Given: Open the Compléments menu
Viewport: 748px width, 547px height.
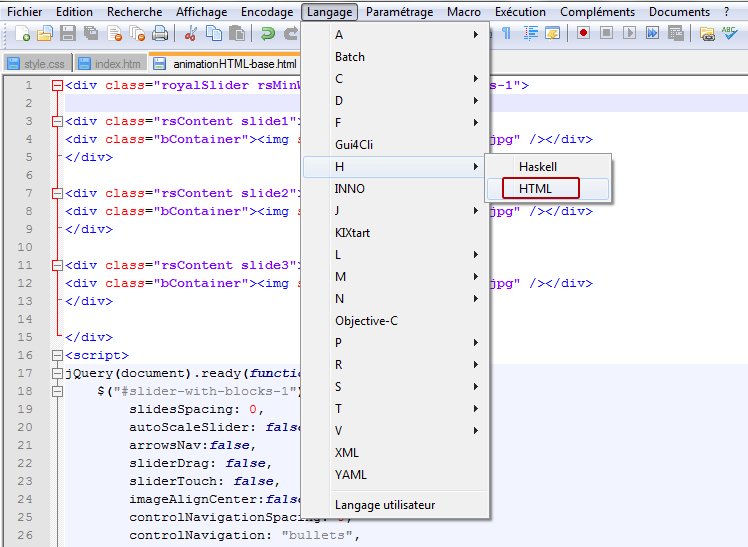Looking at the screenshot, I should pos(597,12).
